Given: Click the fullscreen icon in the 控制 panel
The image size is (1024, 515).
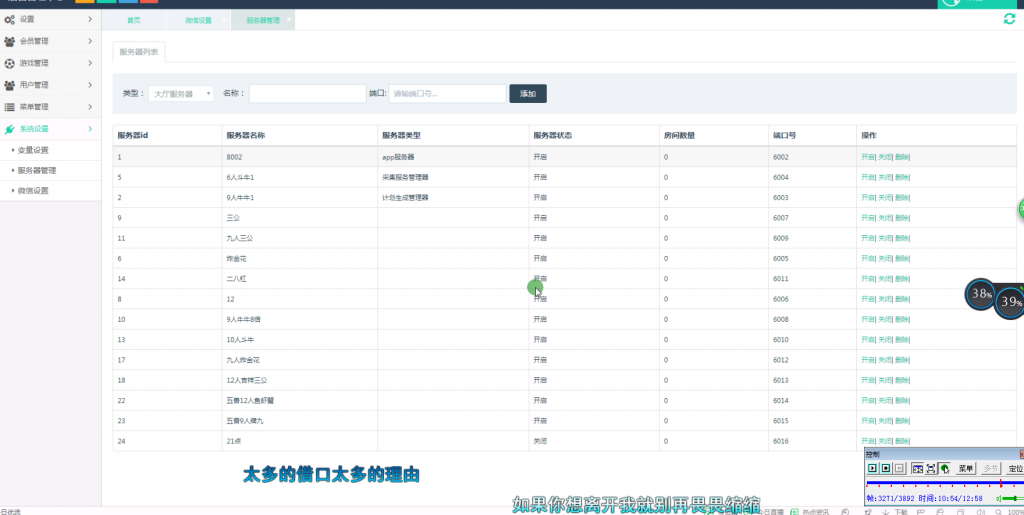Looking at the screenshot, I should [931, 468].
